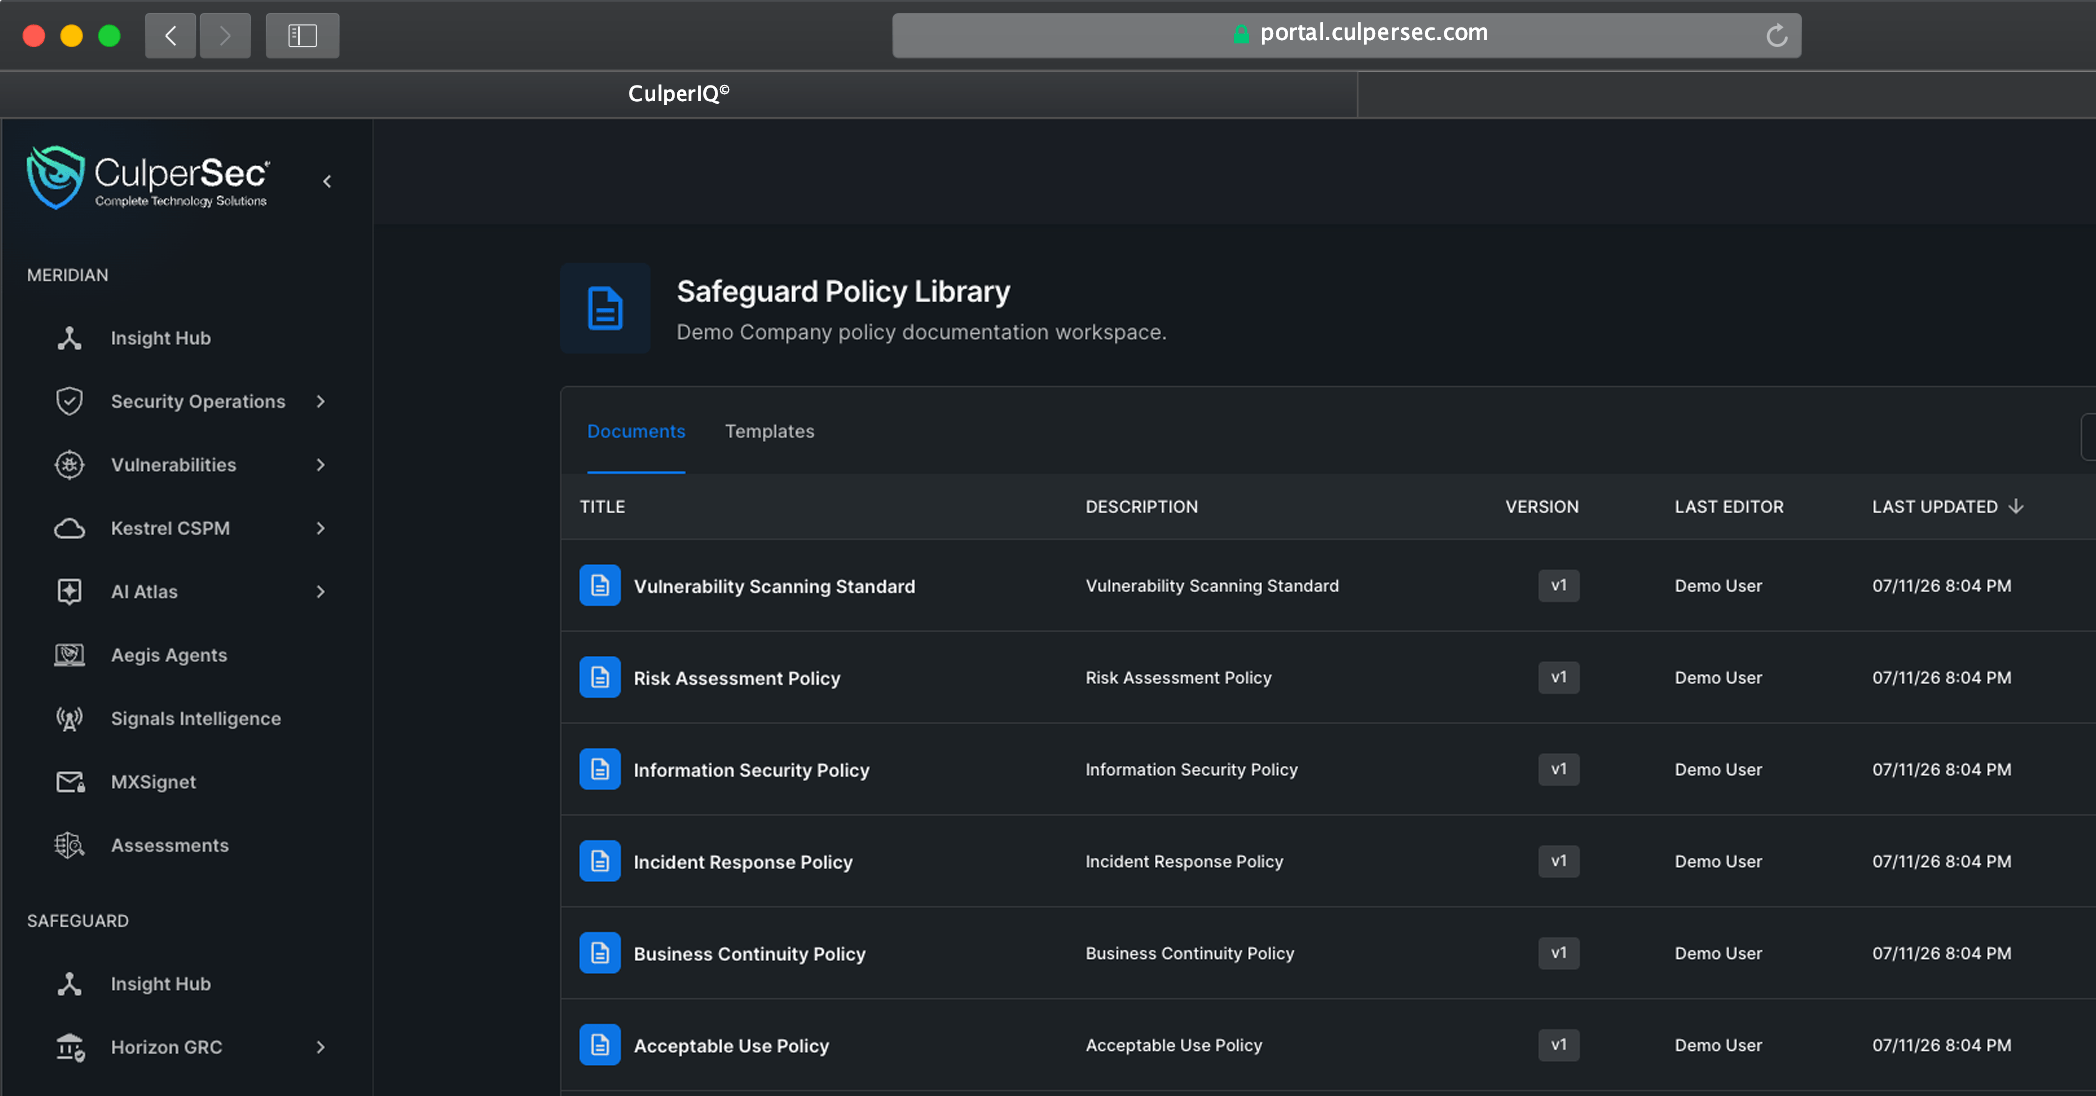
Task: Open Aegis Agents menu item
Action: (x=169, y=655)
